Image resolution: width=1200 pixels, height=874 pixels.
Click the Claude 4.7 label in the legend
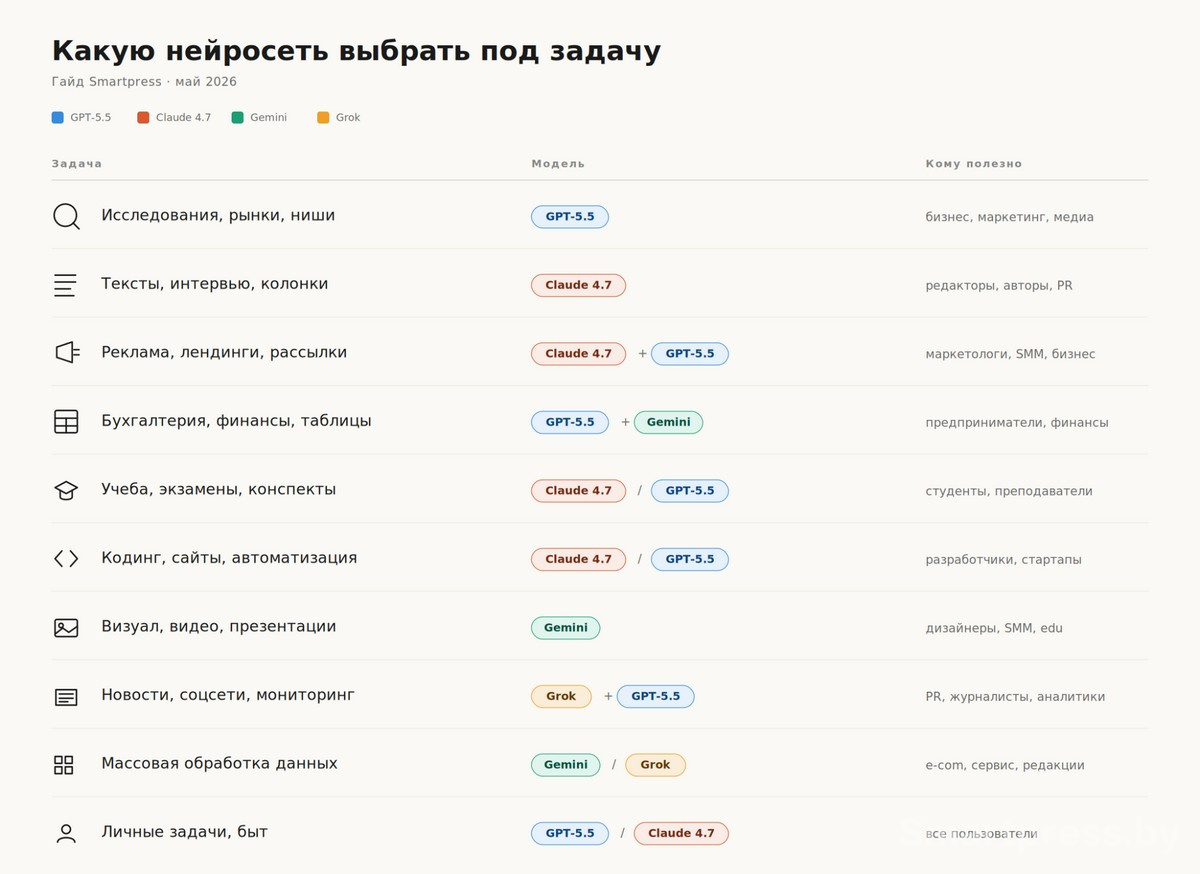184,118
